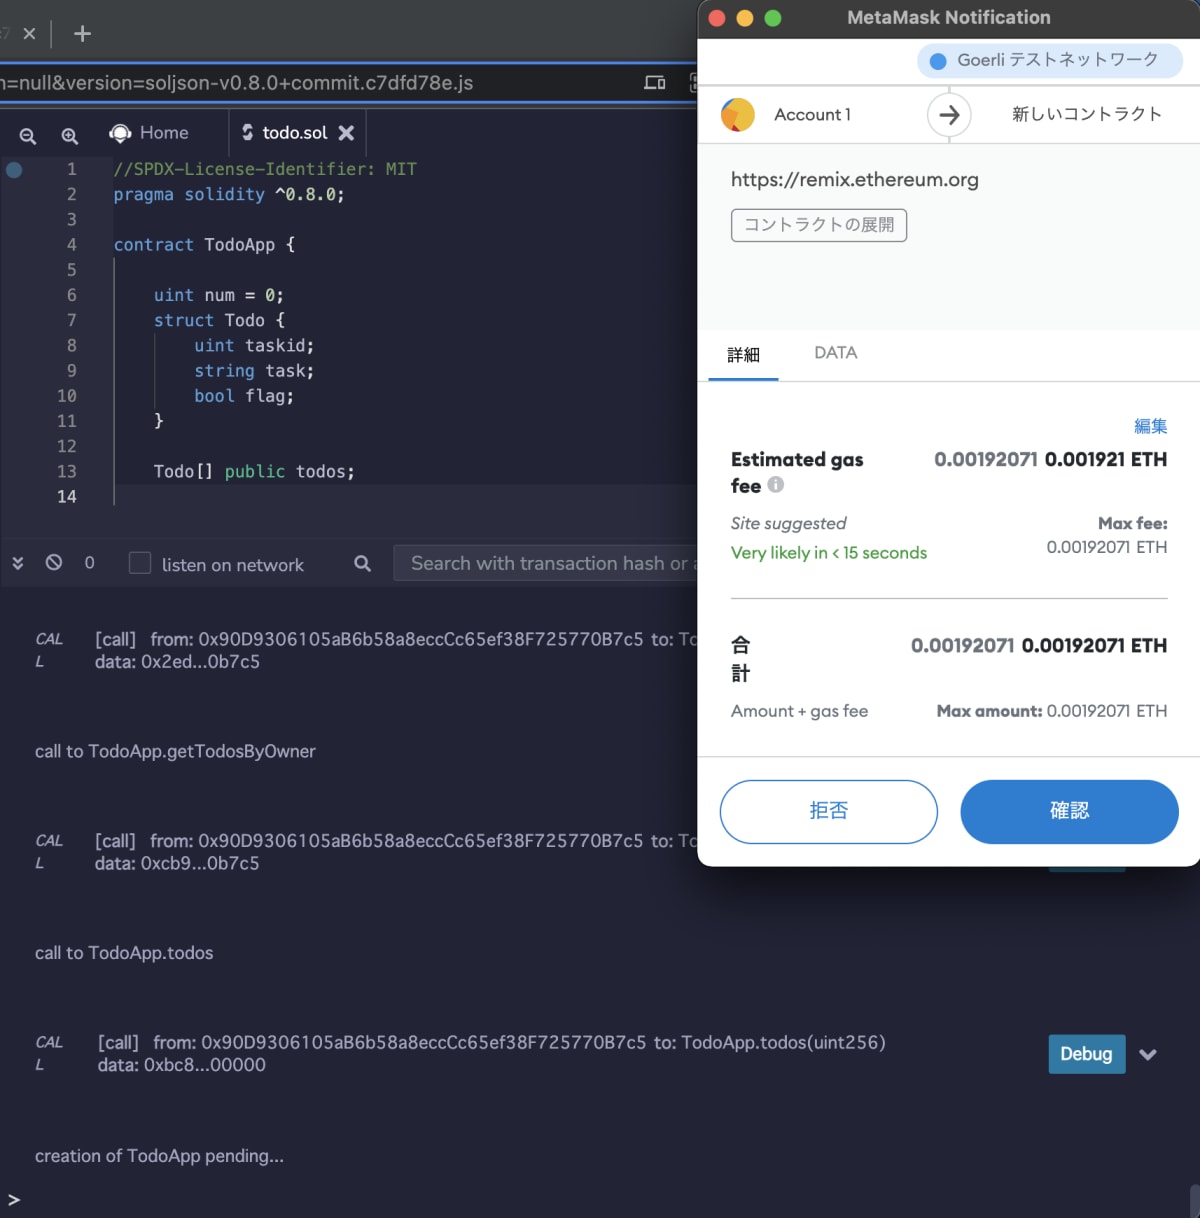Screen dimensions: 1200x1218
Task: Click the コントラクトの展開 badge
Action: (x=819, y=225)
